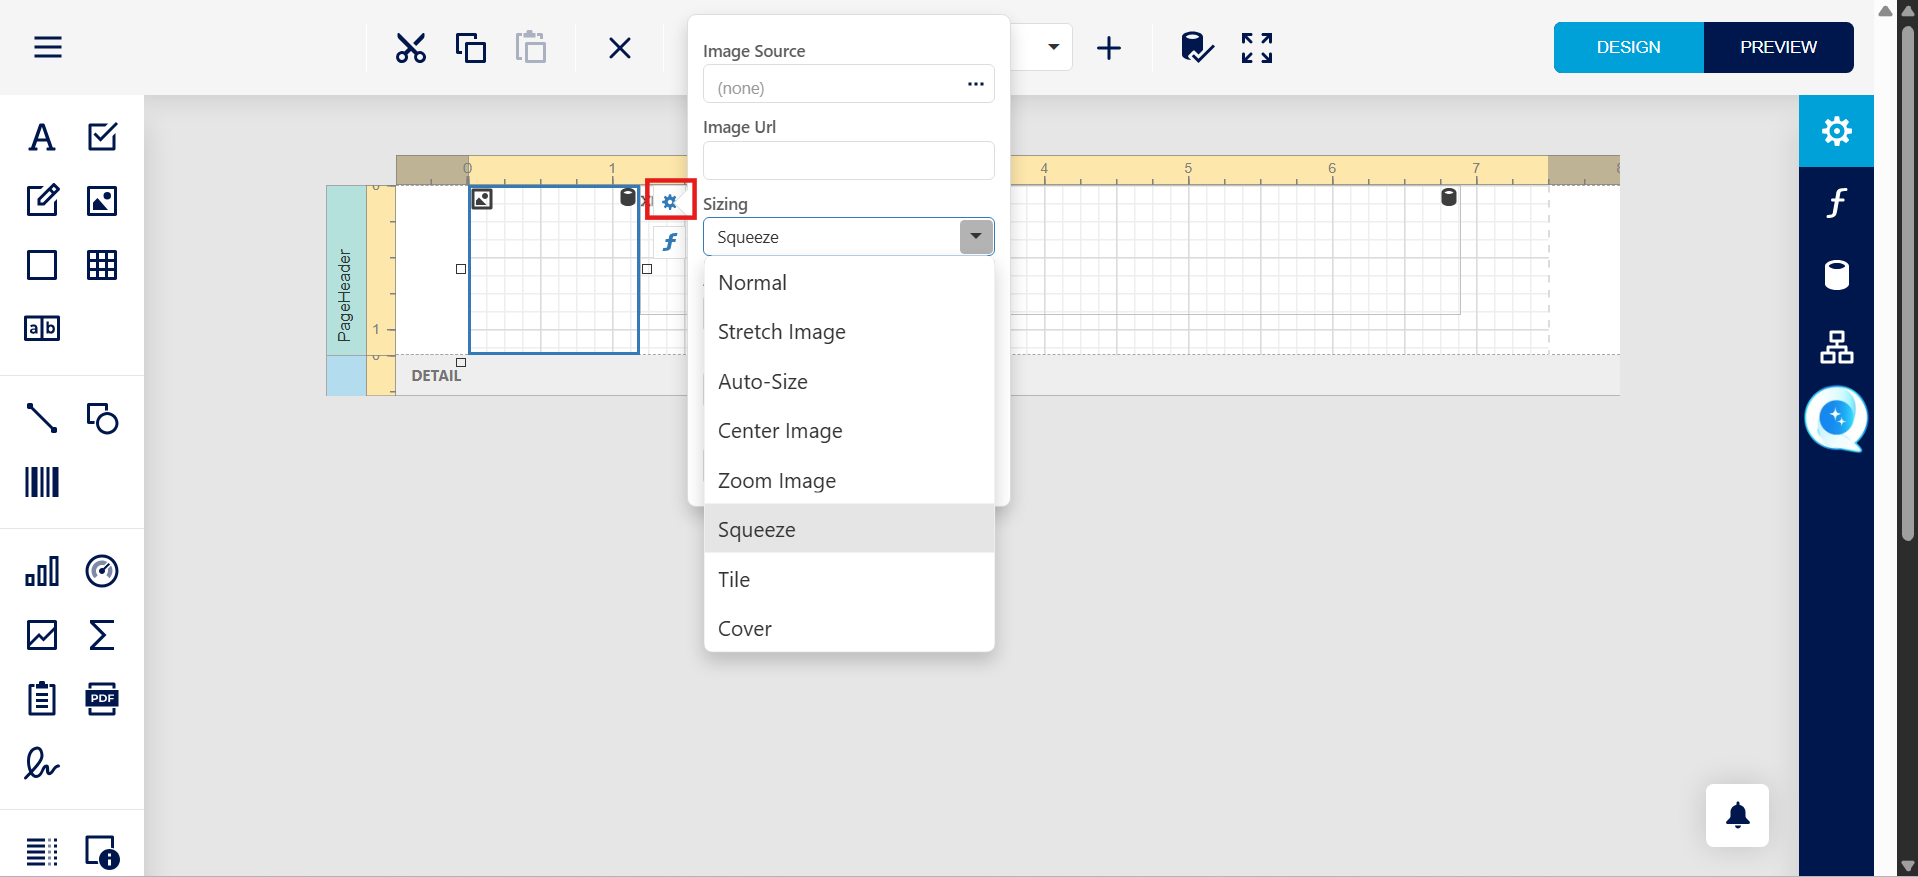Click the Image Url input field
Screen dimensions: 1918x877
[x=848, y=161]
